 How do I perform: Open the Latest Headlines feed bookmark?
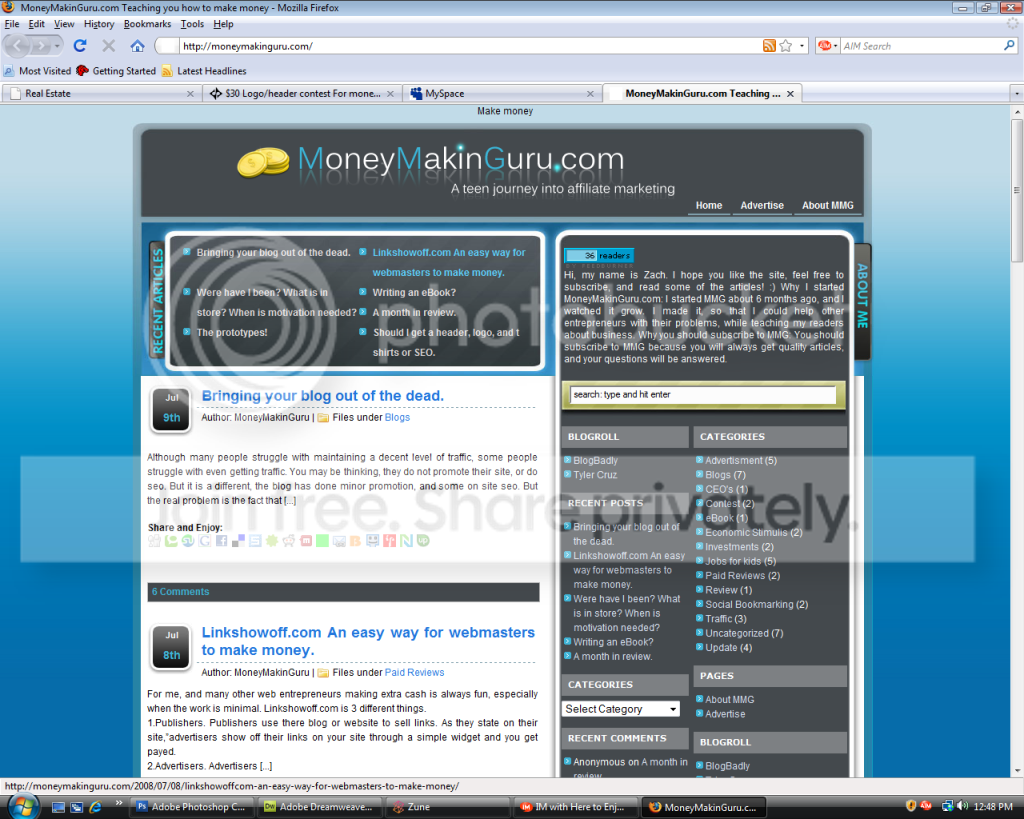(x=204, y=71)
